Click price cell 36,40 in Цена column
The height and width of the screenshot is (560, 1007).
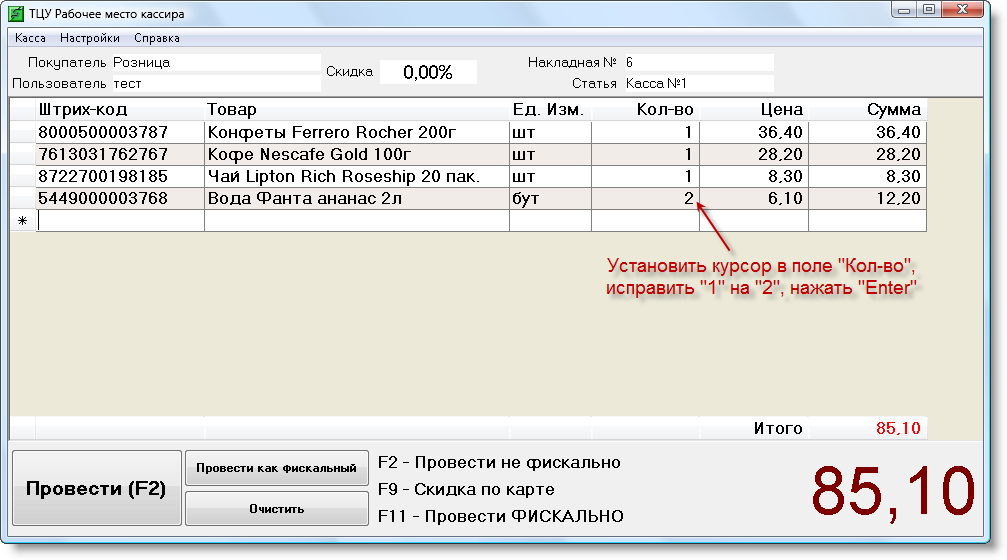[x=754, y=132]
